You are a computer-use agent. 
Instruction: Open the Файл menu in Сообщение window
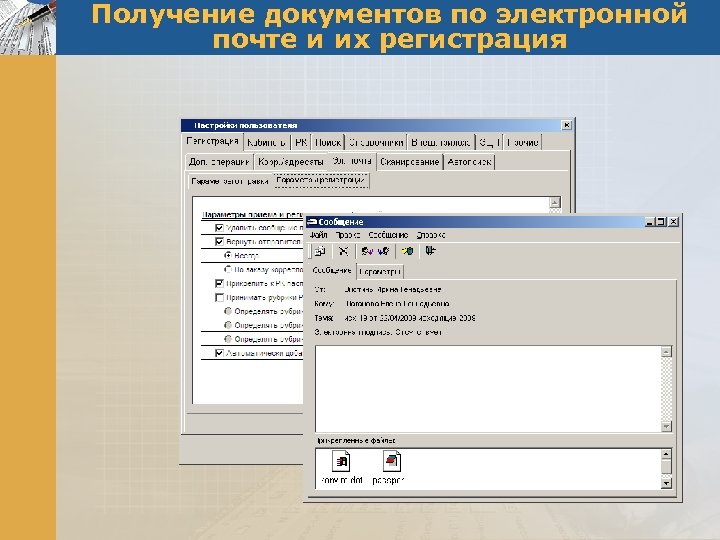(x=318, y=235)
